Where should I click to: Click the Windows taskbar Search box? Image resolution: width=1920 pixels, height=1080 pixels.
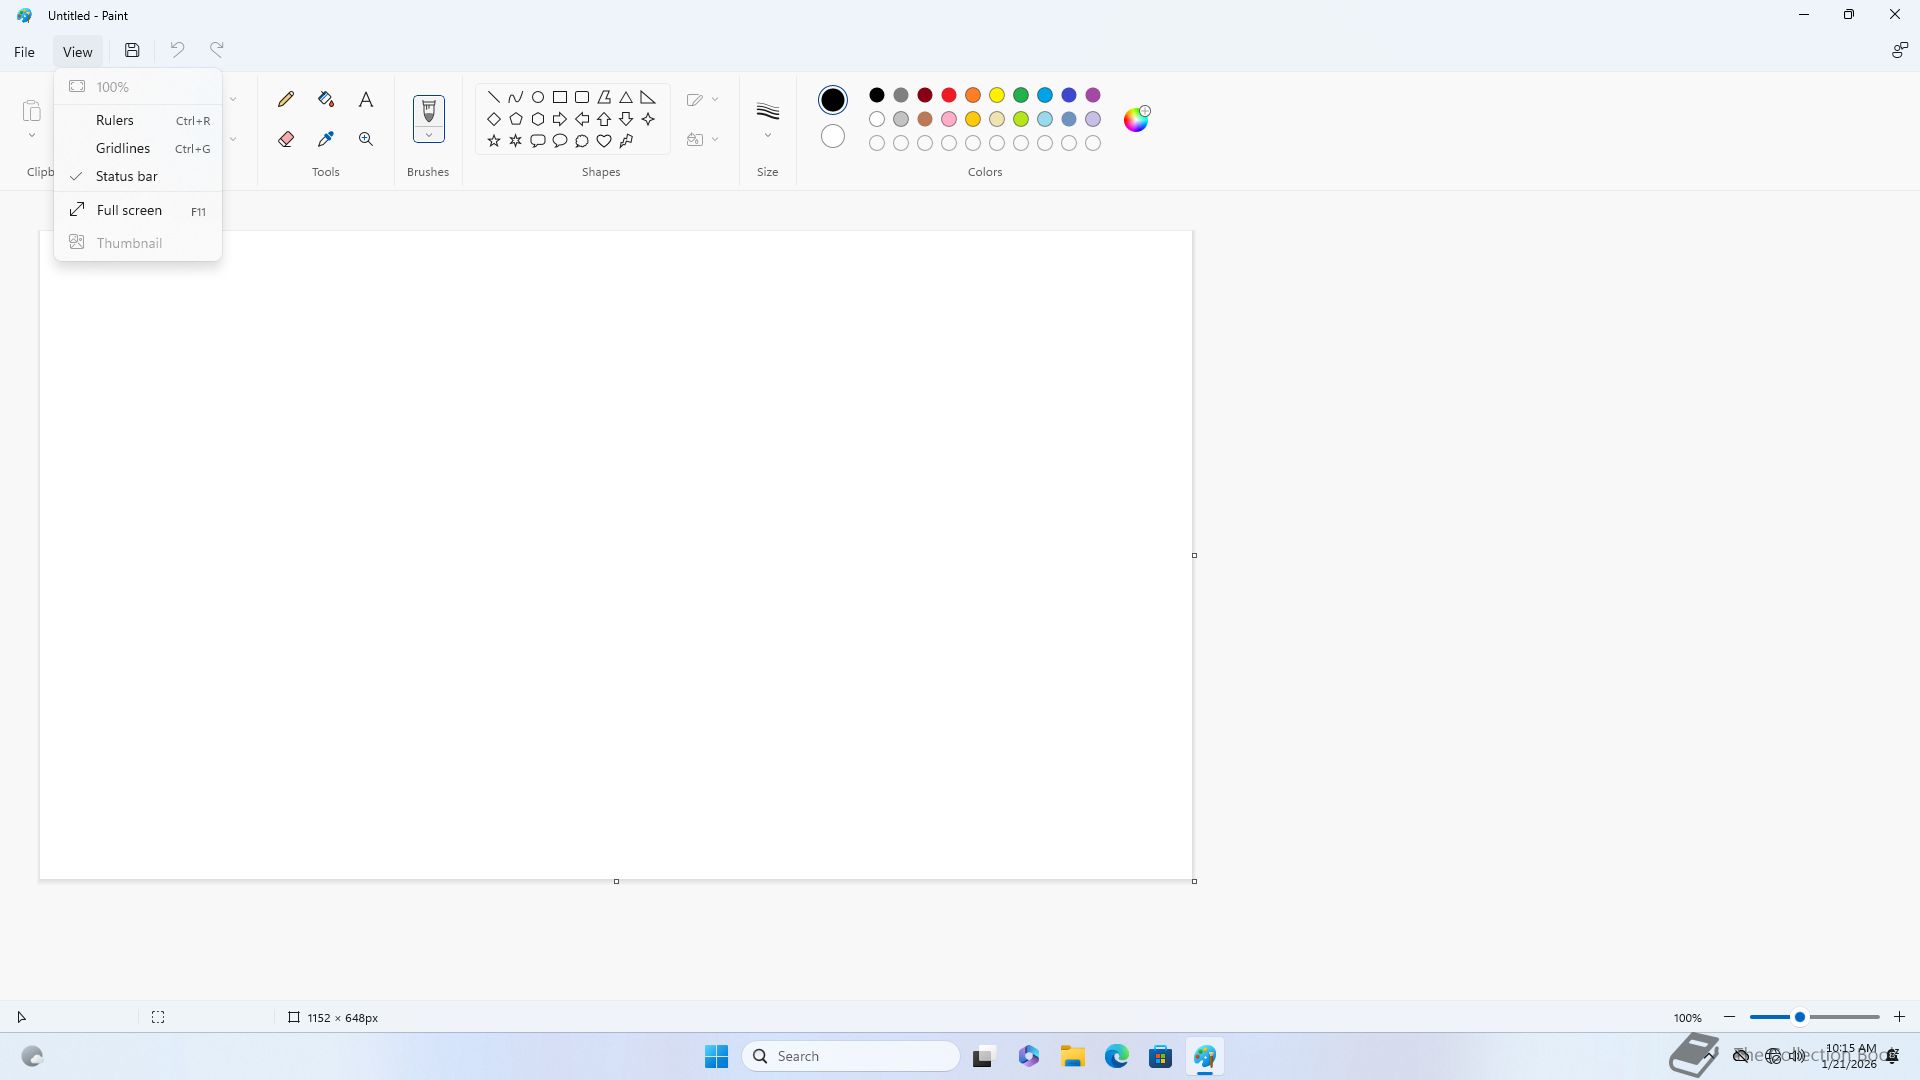(852, 1056)
